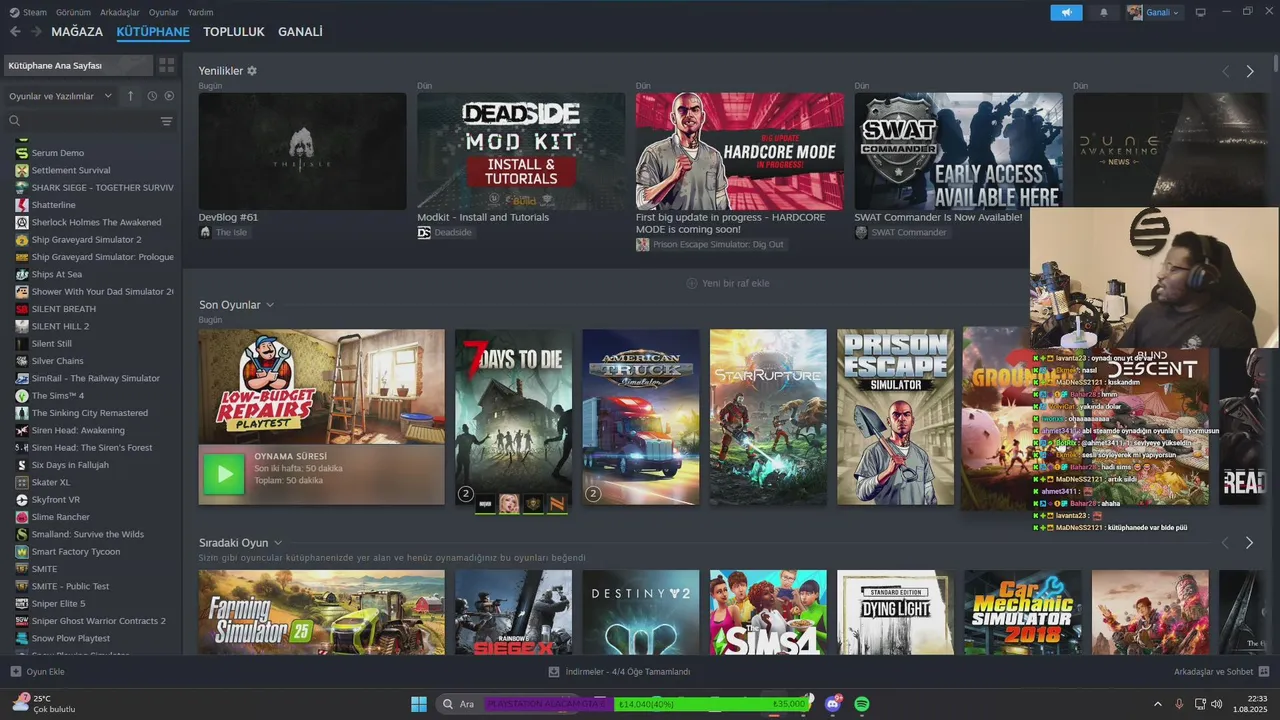The image size is (1280, 720).
Task: Click the add game plus icon at bottom left
Action: pos(15,672)
